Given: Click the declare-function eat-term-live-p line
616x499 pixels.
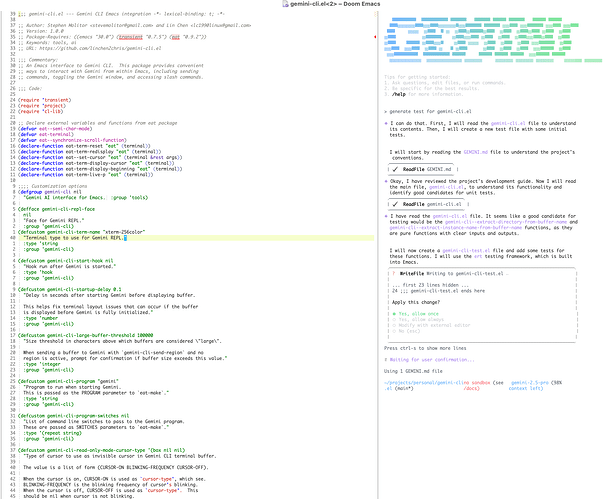Looking at the screenshot, I should click(86, 174).
